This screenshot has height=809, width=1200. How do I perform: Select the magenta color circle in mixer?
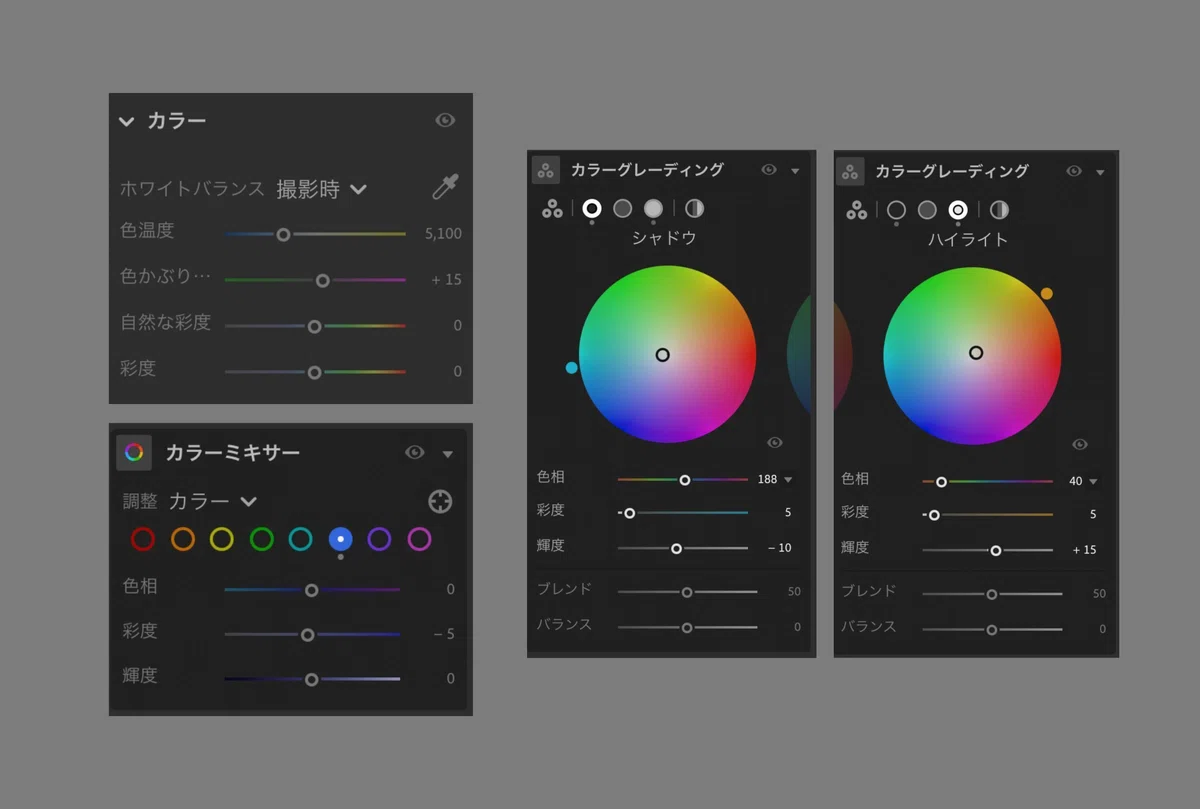coord(419,540)
